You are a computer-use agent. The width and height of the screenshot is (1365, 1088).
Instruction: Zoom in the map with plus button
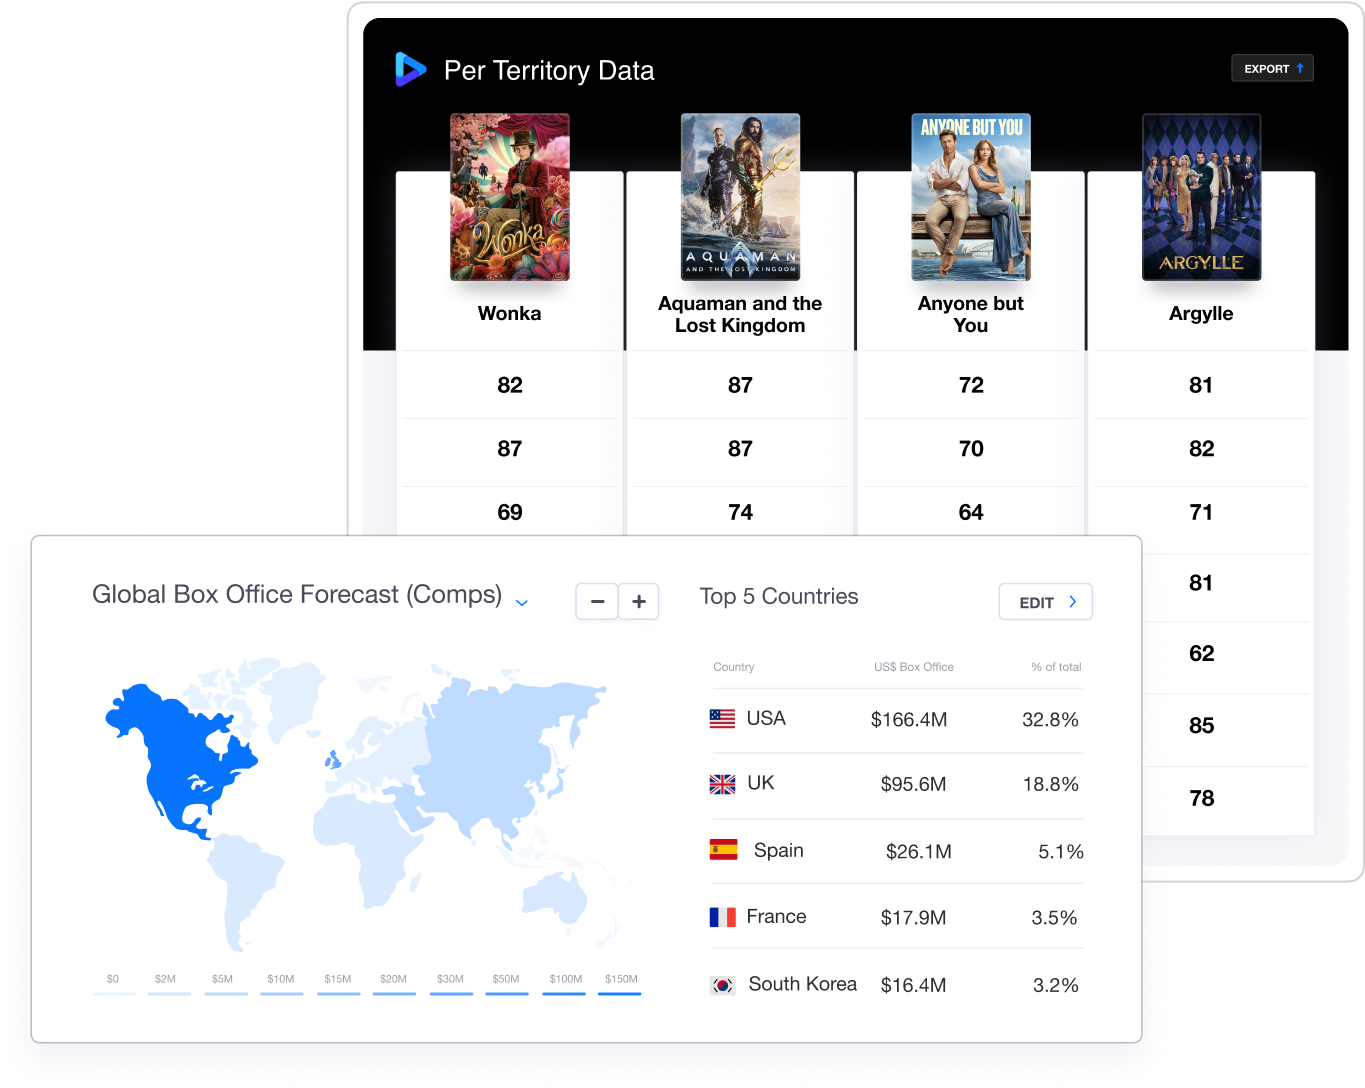(639, 602)
